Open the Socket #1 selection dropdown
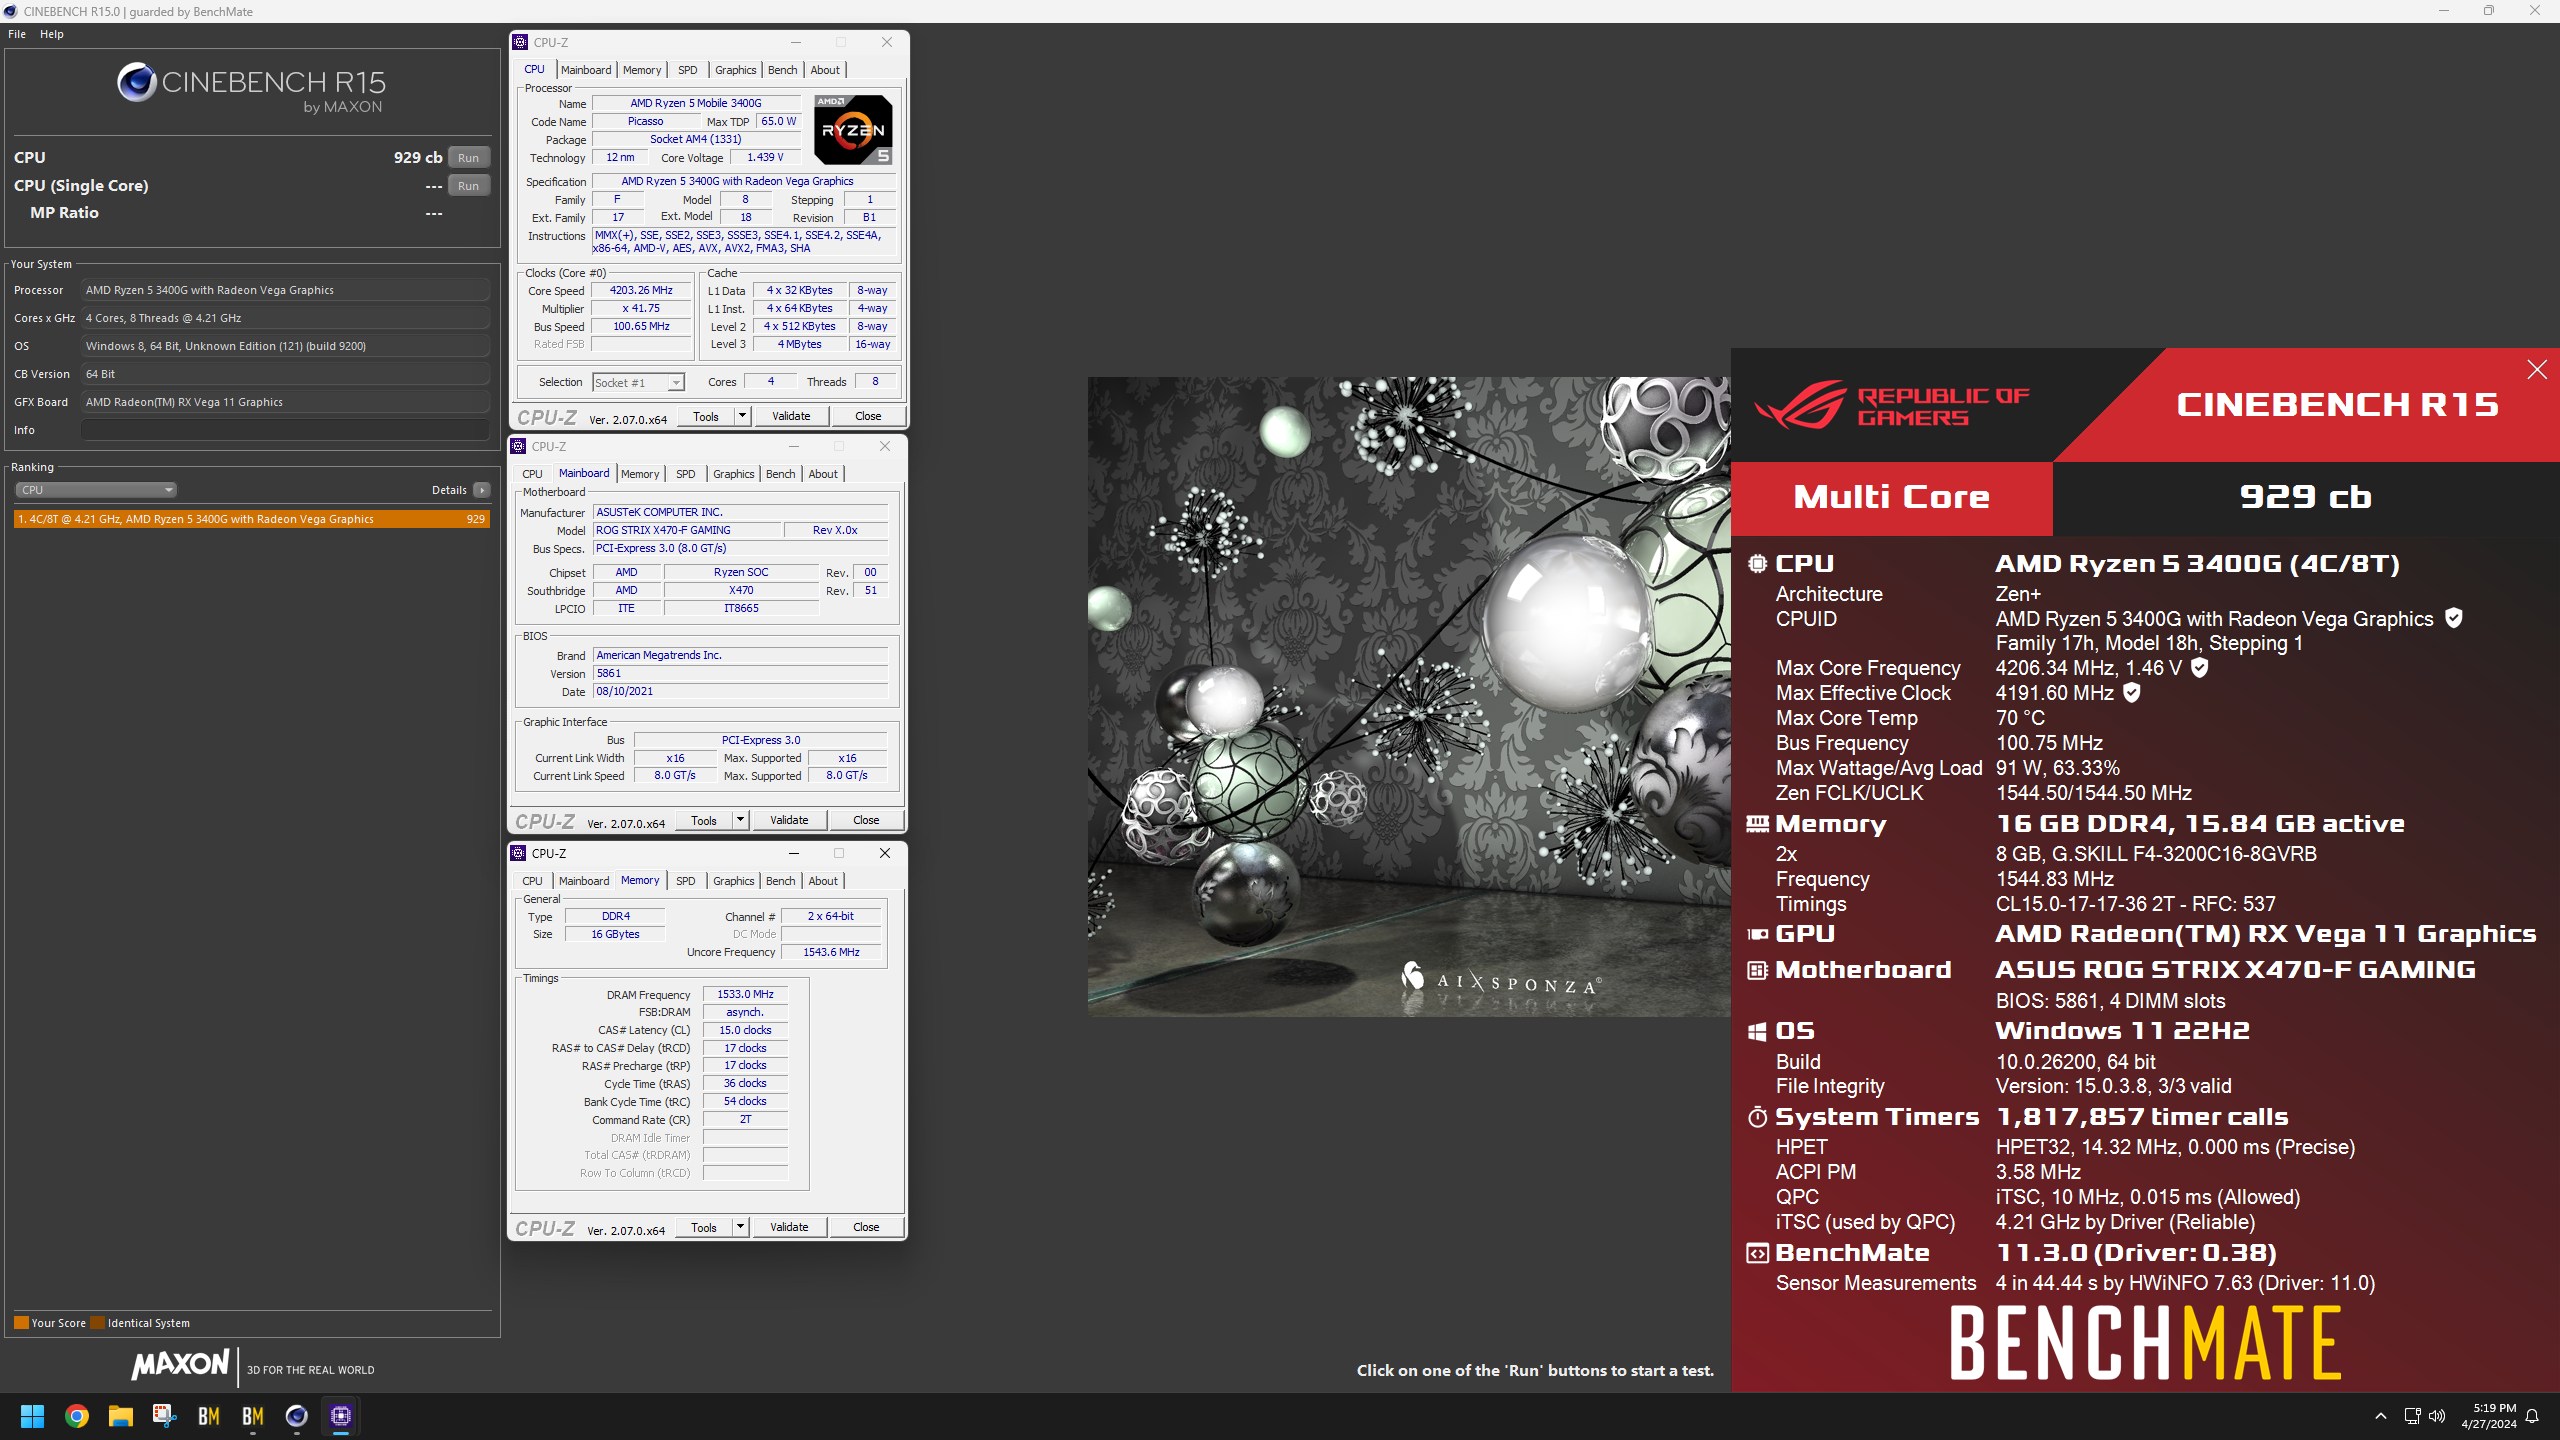The width and height of the screenshot is (2560, 1440). point(638,382)
